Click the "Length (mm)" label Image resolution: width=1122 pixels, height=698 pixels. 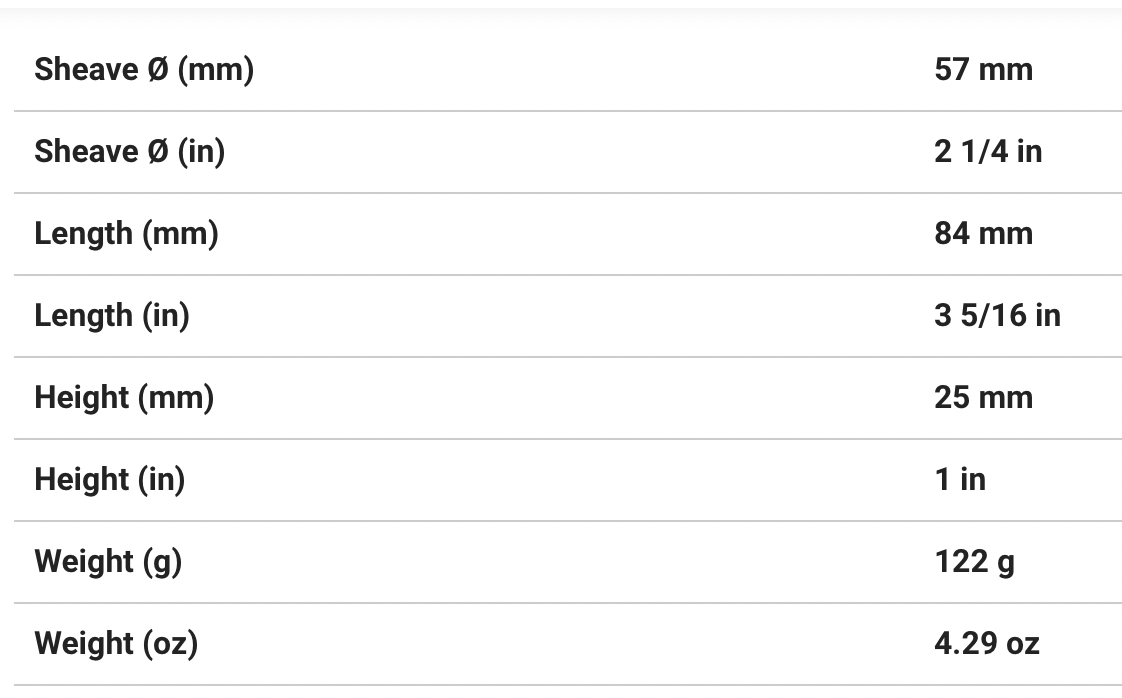click(x=126, y=234)
